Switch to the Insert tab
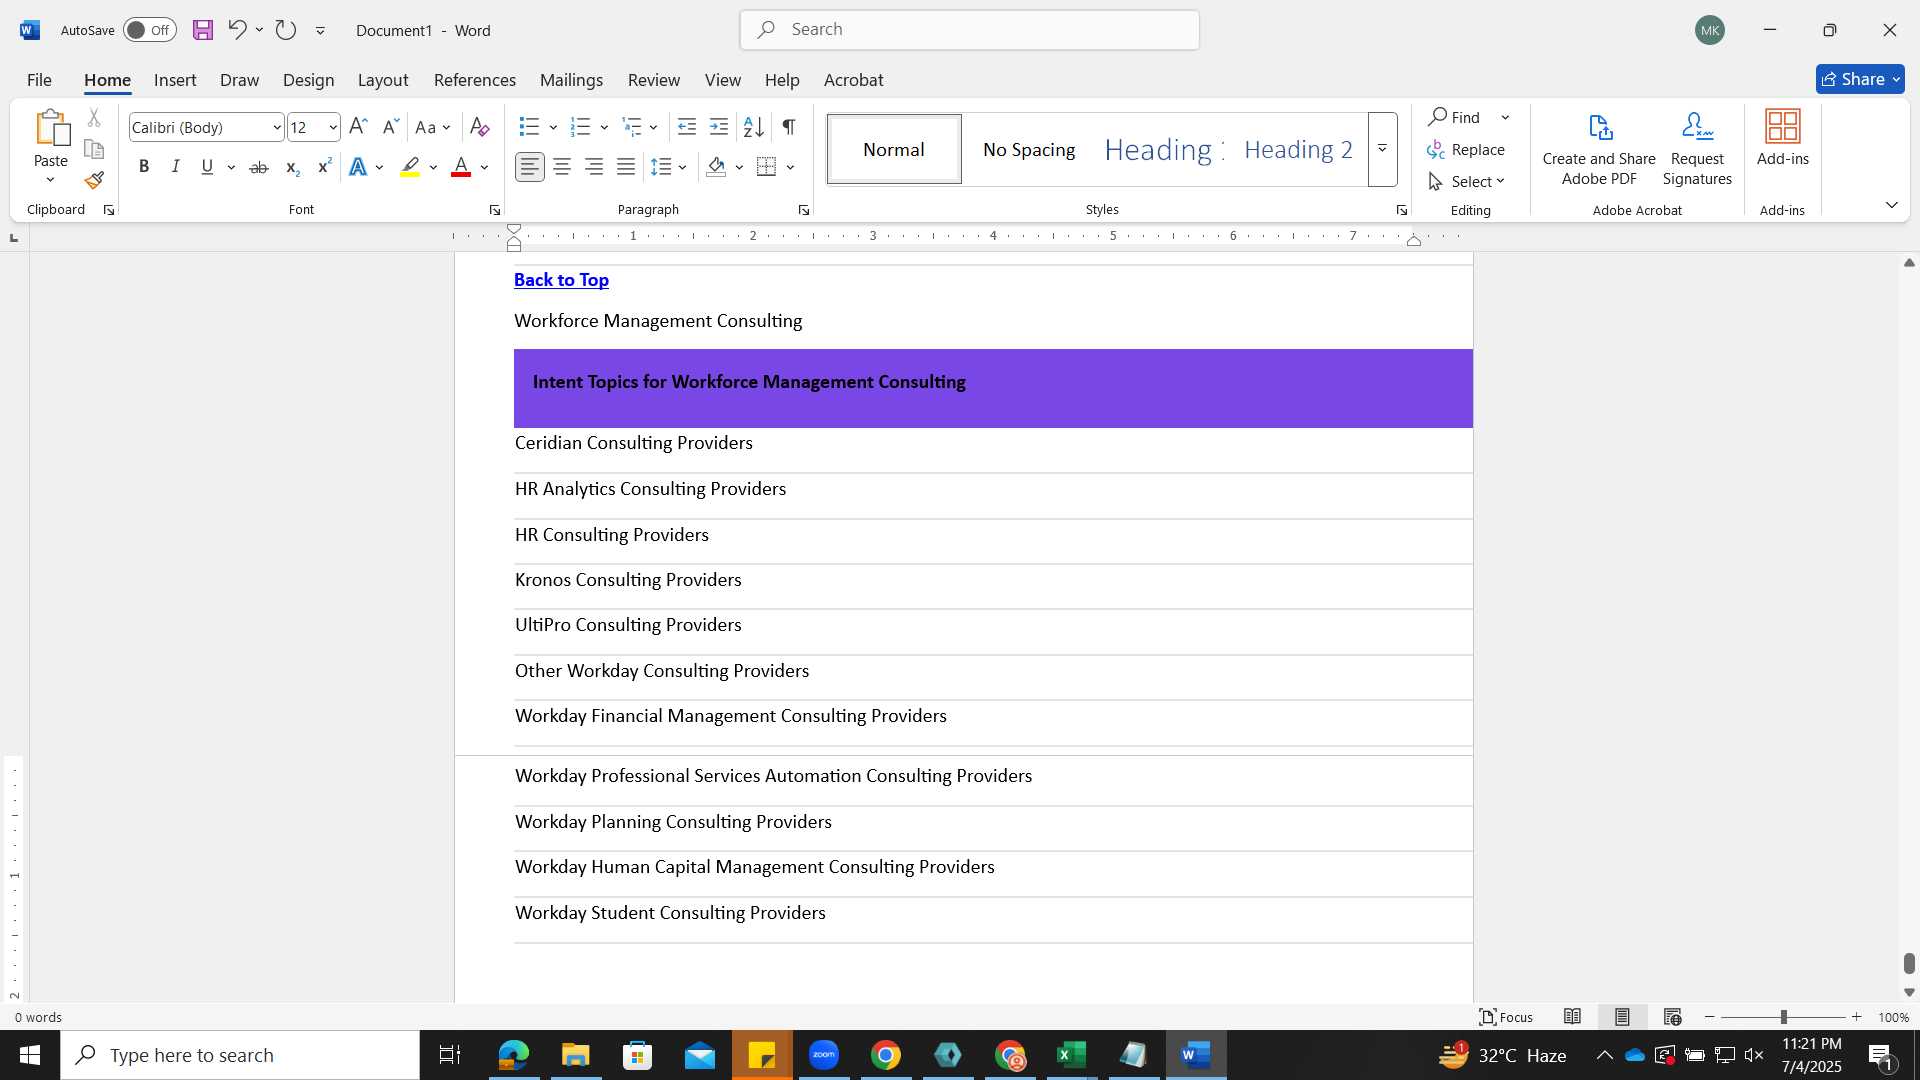Image resolution: width=1920 pixels, height=1080 pixels. click(x=175, y=80)
